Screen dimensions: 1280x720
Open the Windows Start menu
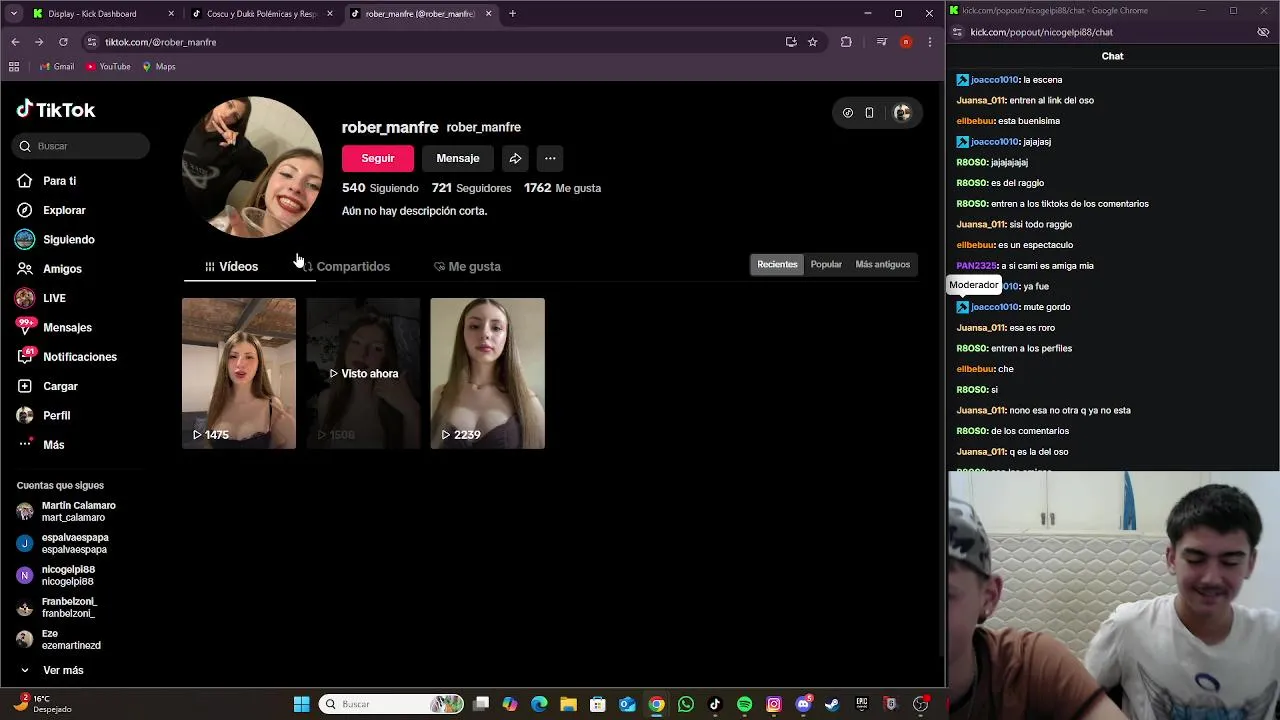[301, 704]
